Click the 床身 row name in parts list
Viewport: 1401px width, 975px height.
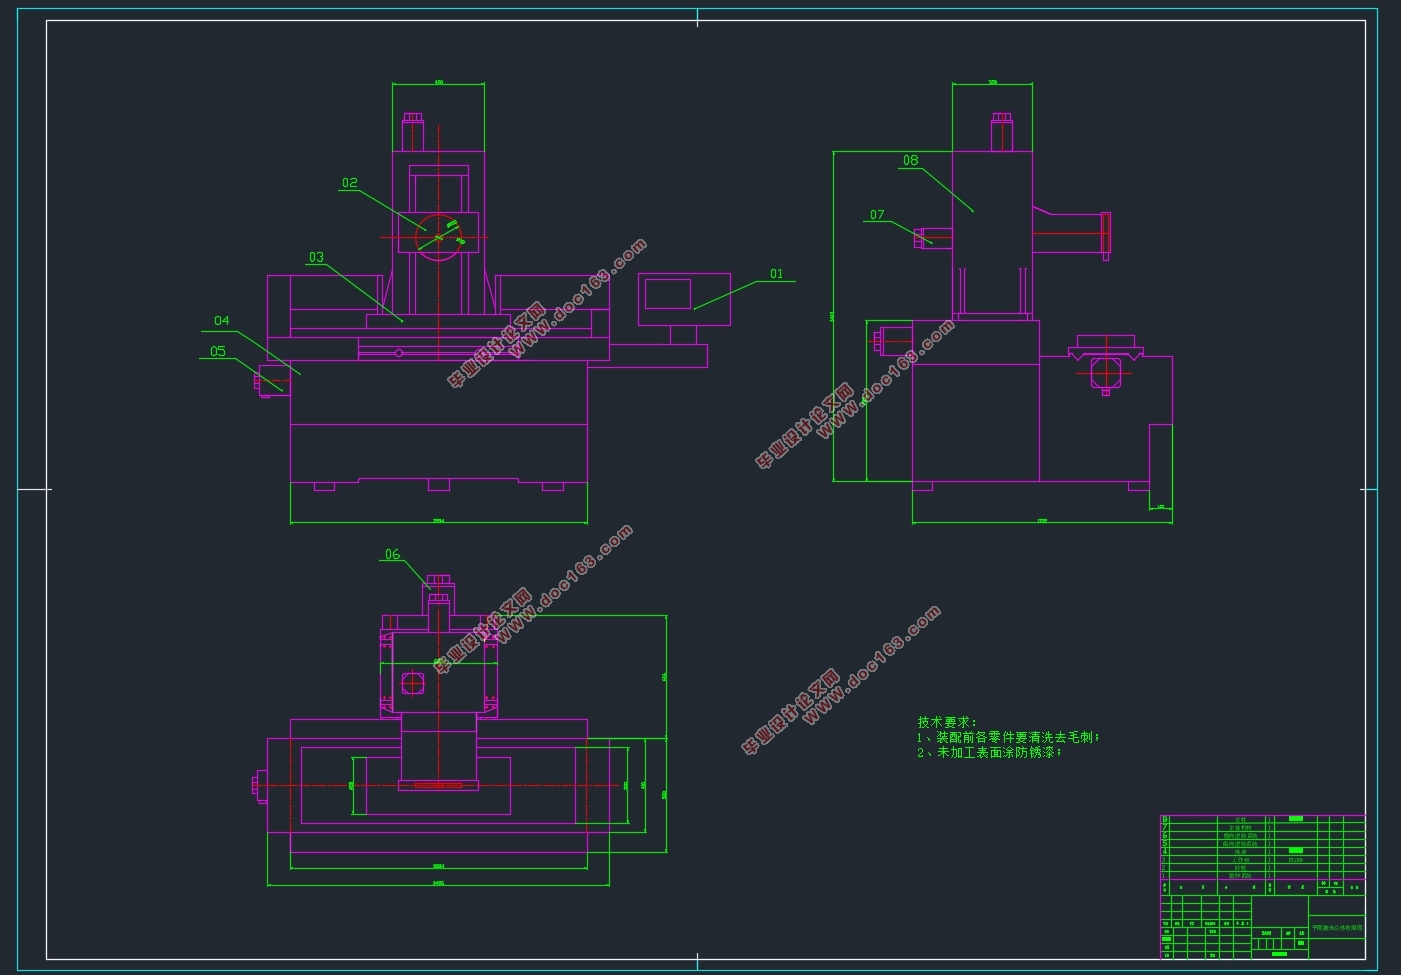click(x=1240, y=851)
